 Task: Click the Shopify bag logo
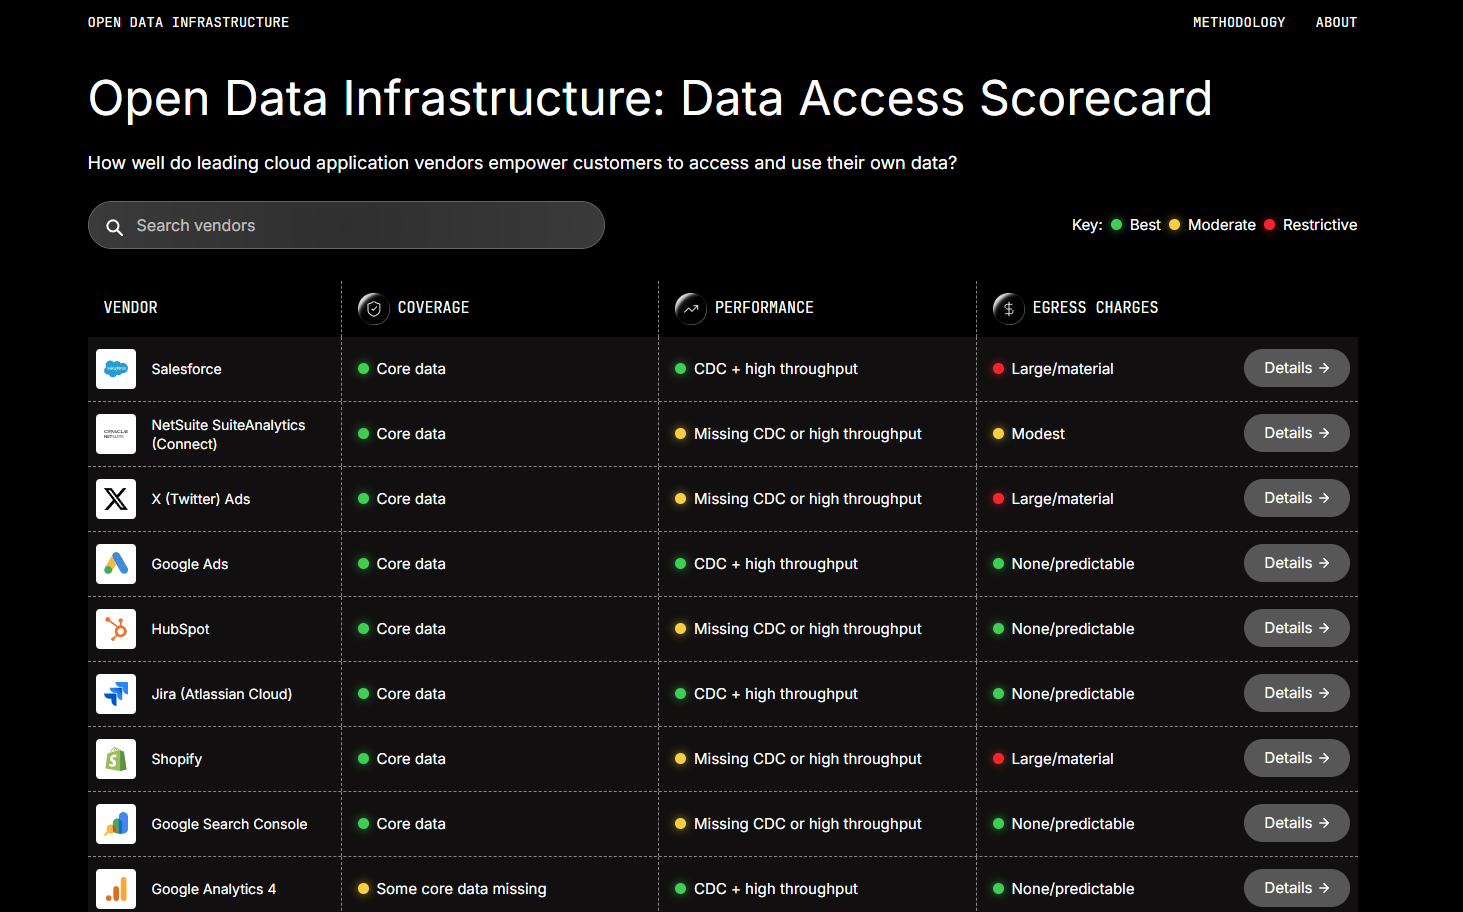116,759
